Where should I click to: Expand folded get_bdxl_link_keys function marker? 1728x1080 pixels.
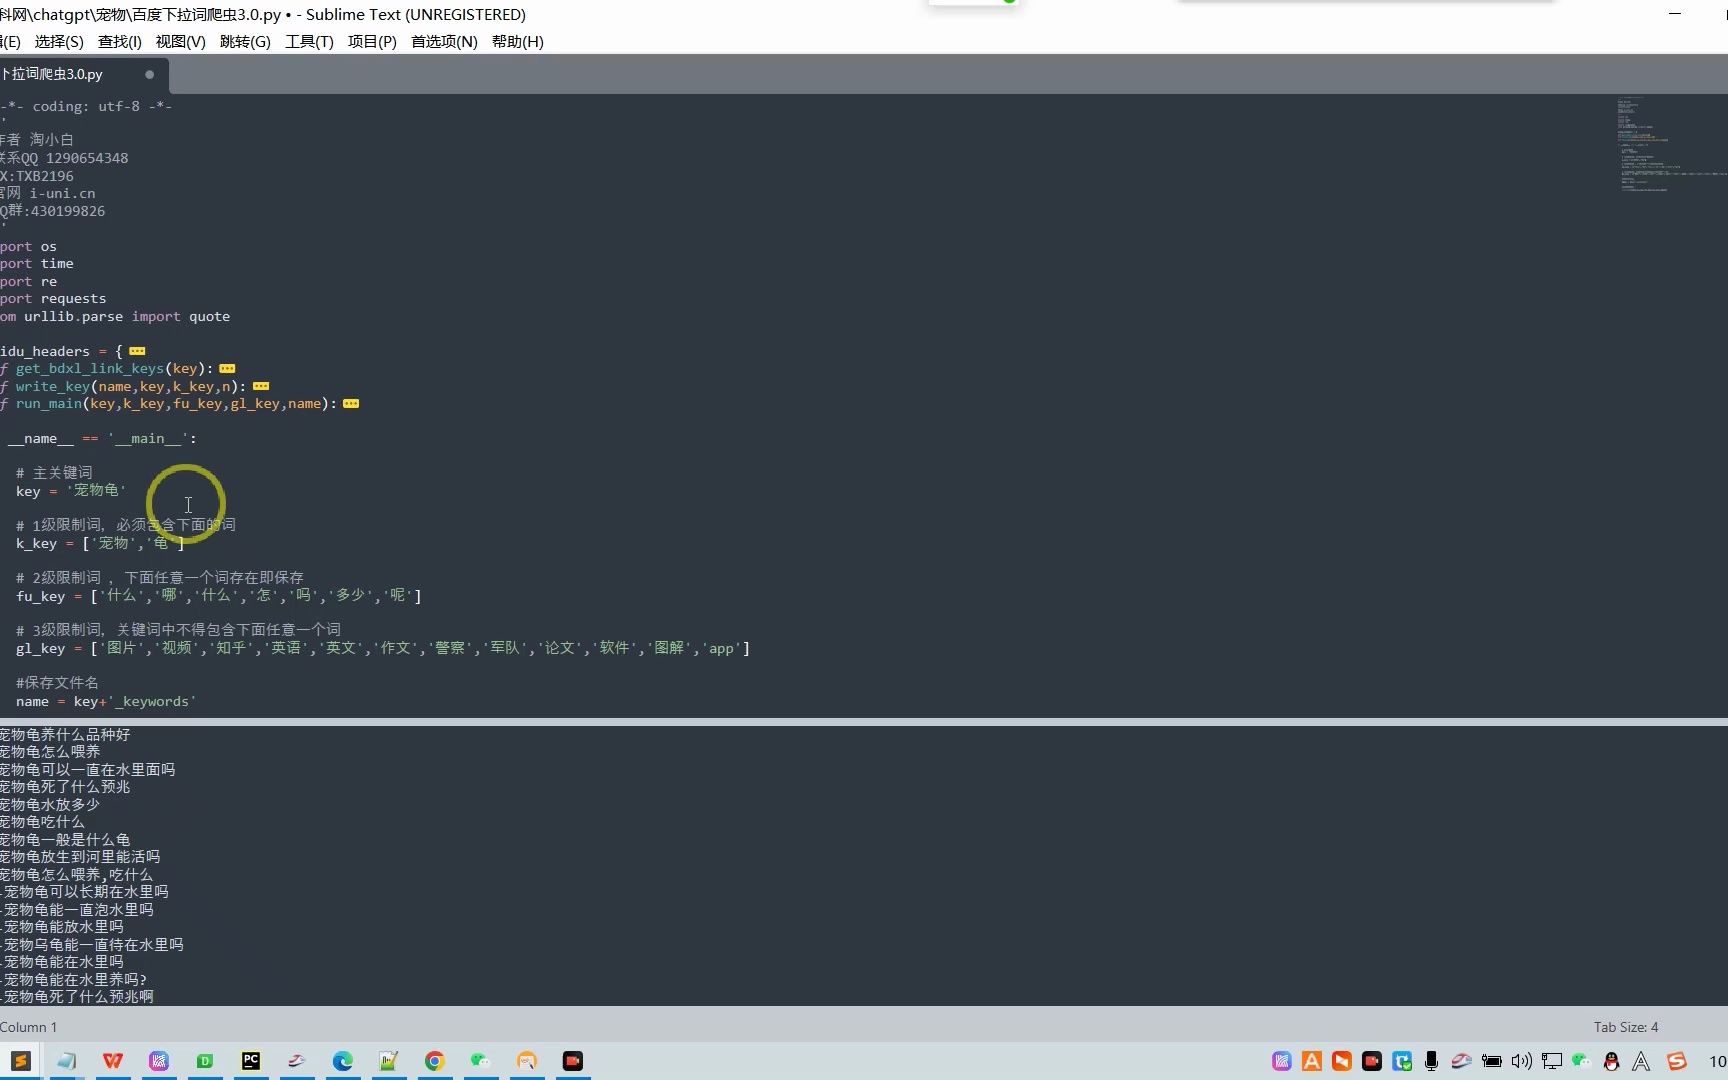[x=227, y=368]
